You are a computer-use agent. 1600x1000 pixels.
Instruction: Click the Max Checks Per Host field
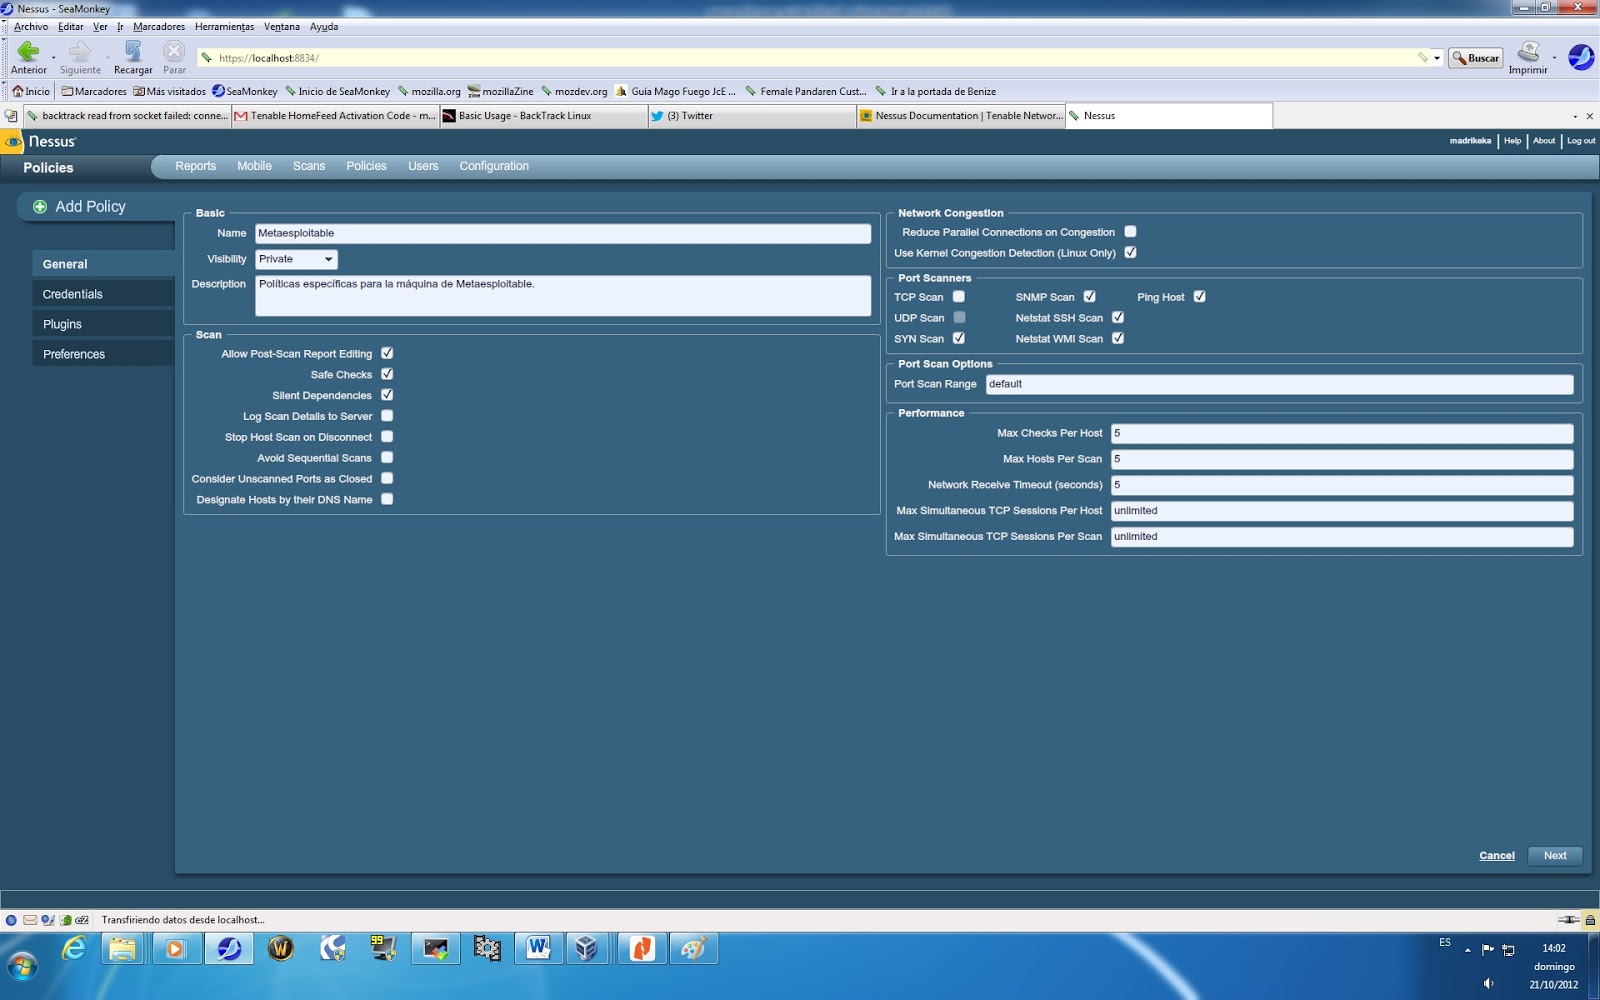pos(1342,433)
